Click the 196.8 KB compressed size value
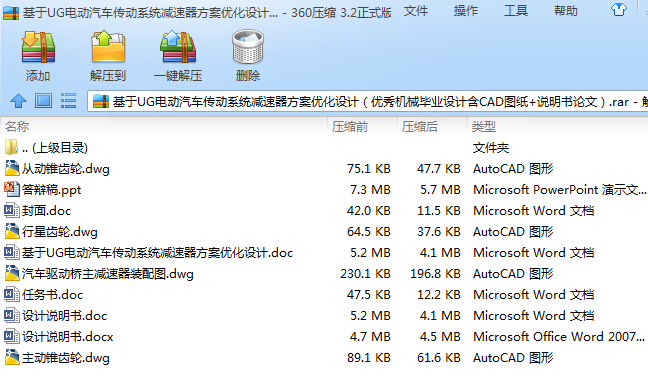 click(435, 274)
